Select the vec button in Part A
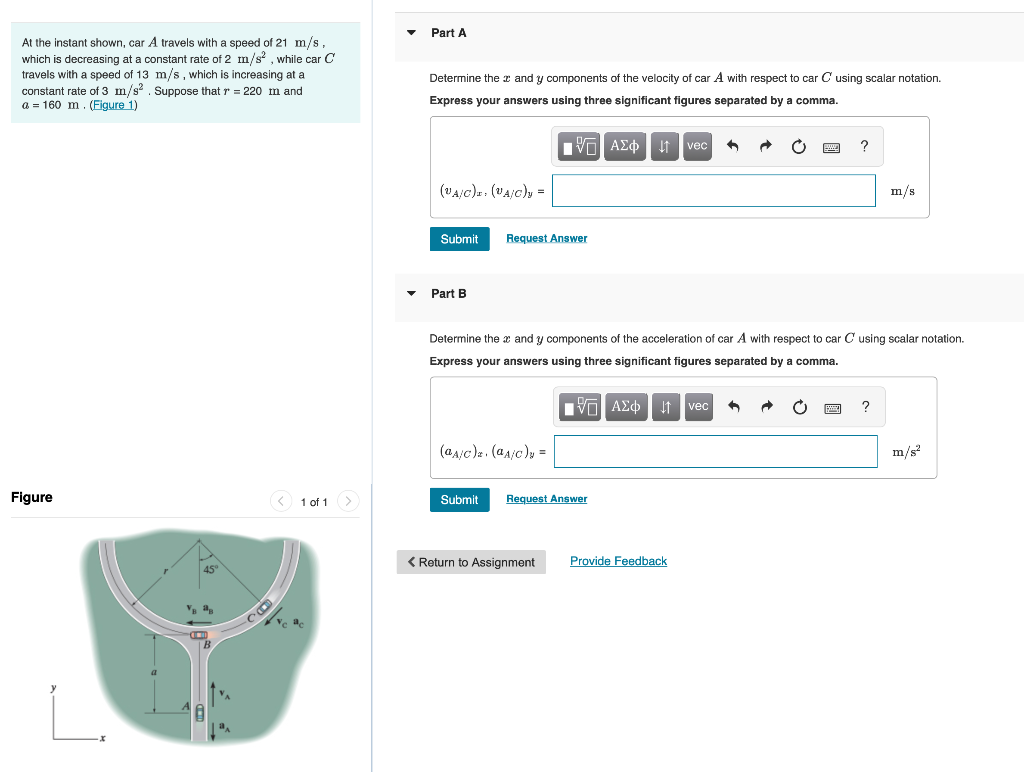The height and width of the screenshot is (772, 1024). pyautogui.click(x=697, y=146)
